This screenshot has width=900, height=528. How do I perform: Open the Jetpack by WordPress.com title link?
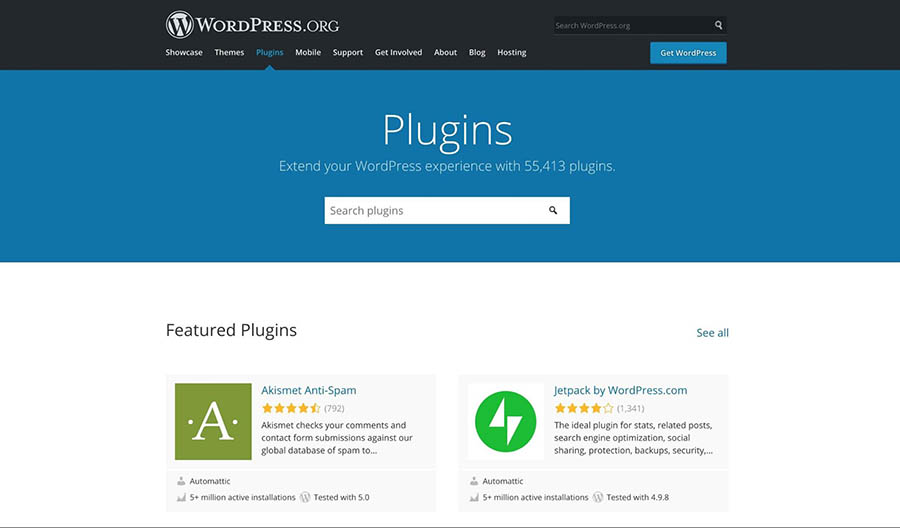pos(620,390)
